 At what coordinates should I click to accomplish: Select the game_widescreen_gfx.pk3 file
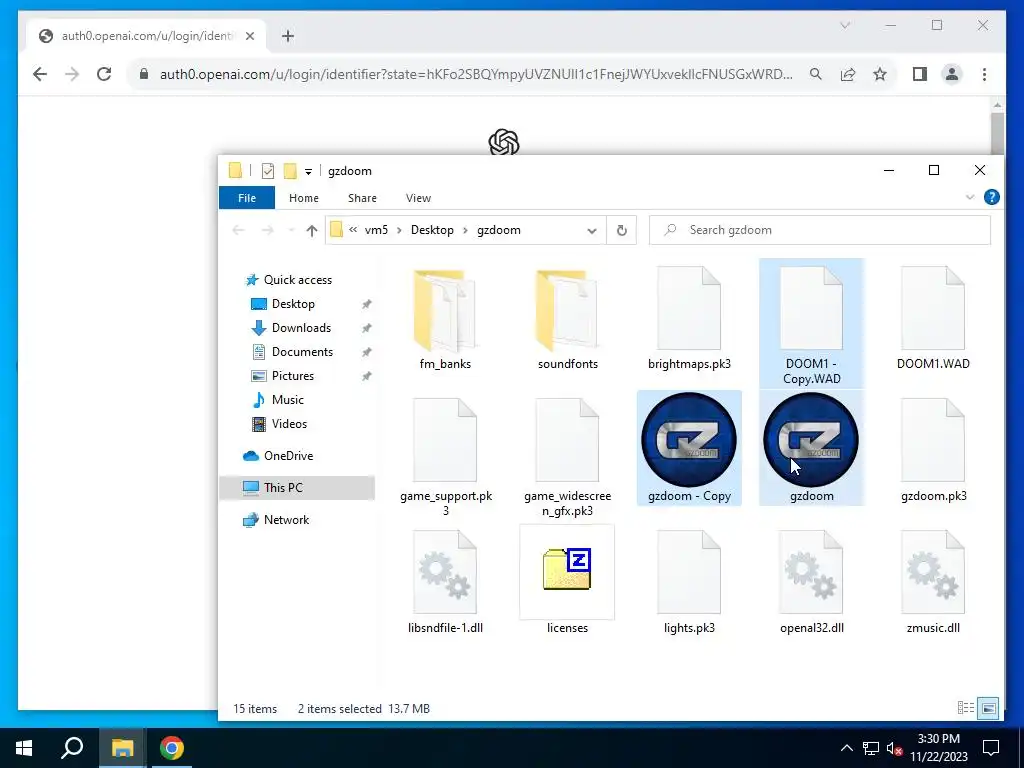tap(567, 456)
